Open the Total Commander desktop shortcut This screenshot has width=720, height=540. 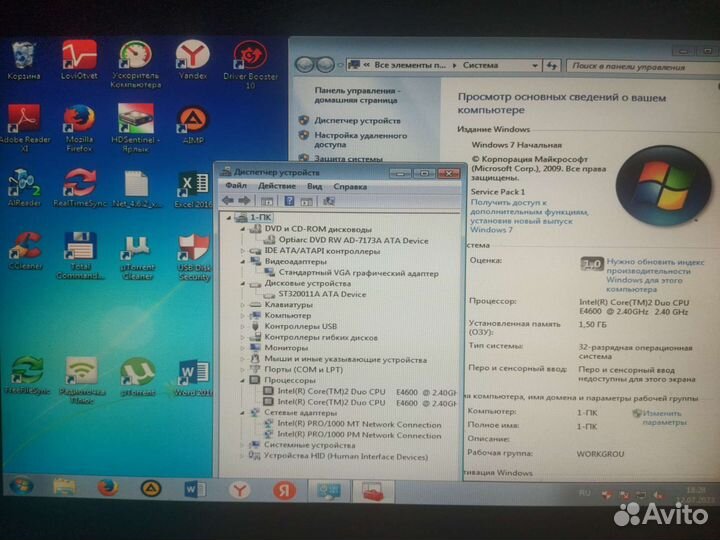coord(80,250)
